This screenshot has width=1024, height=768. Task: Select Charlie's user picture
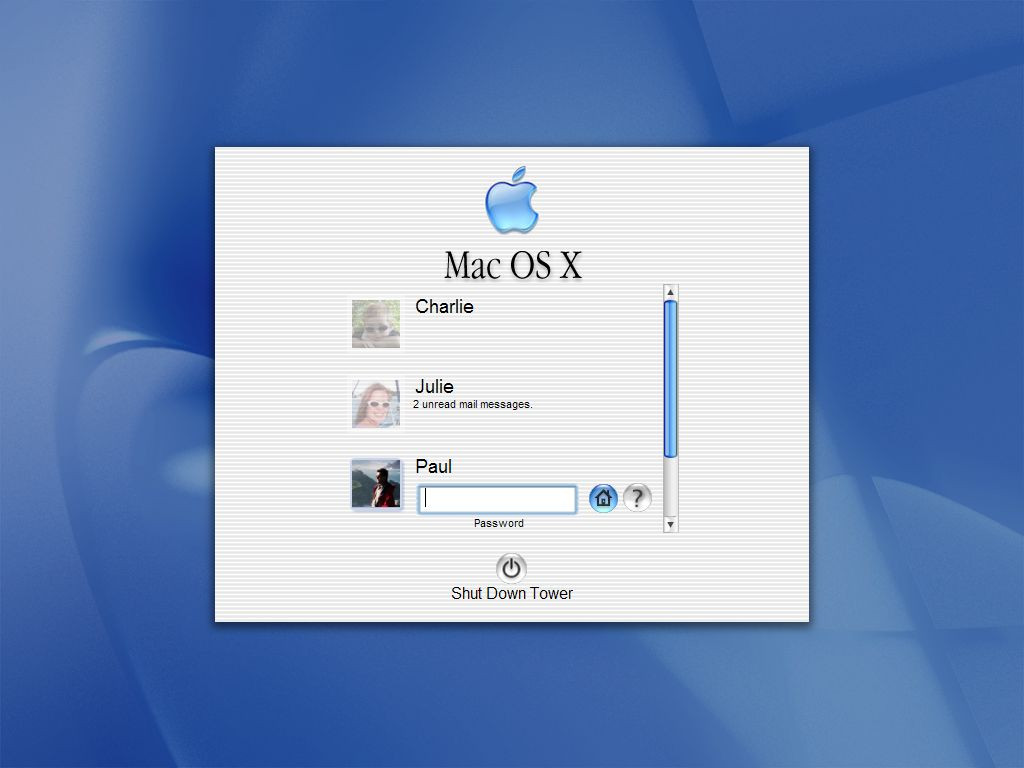point(376,324)
